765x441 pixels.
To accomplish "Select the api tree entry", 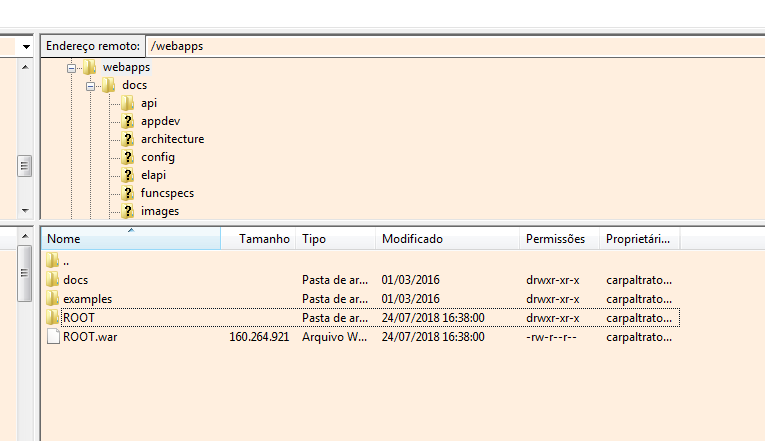I will click(x=149, y=103).
